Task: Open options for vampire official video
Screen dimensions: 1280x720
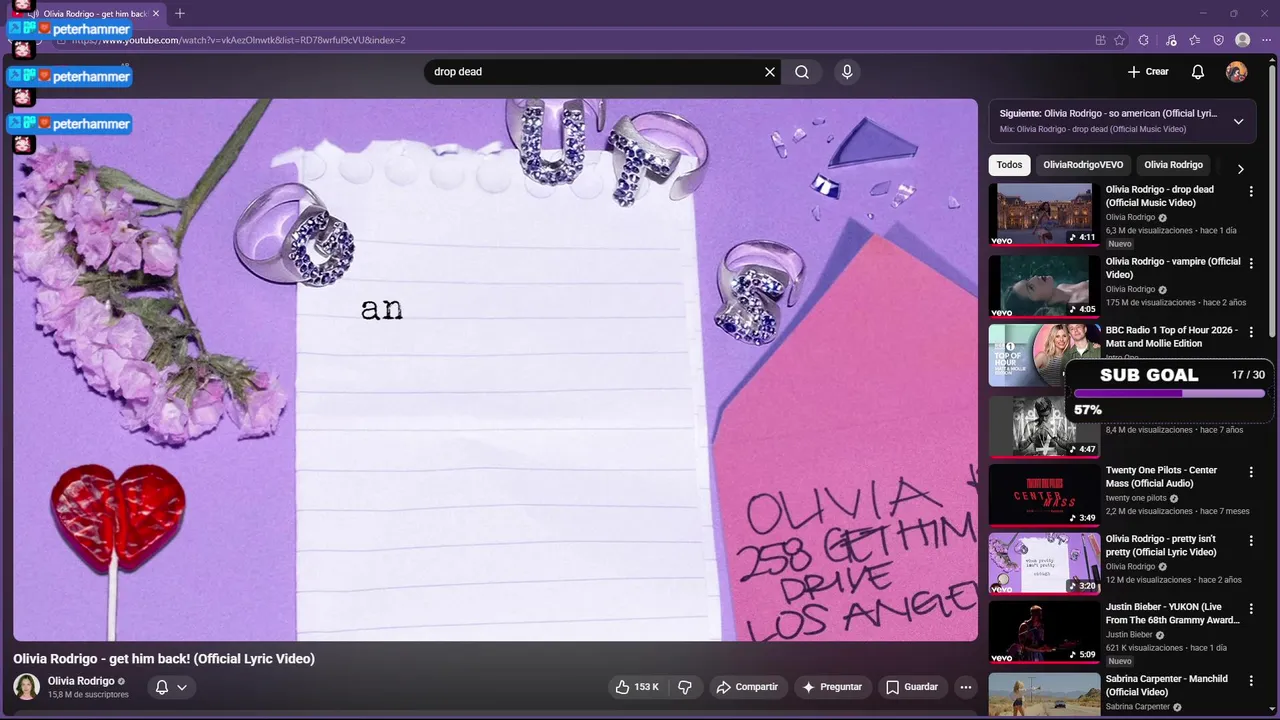Action: tap(1251, 263)
